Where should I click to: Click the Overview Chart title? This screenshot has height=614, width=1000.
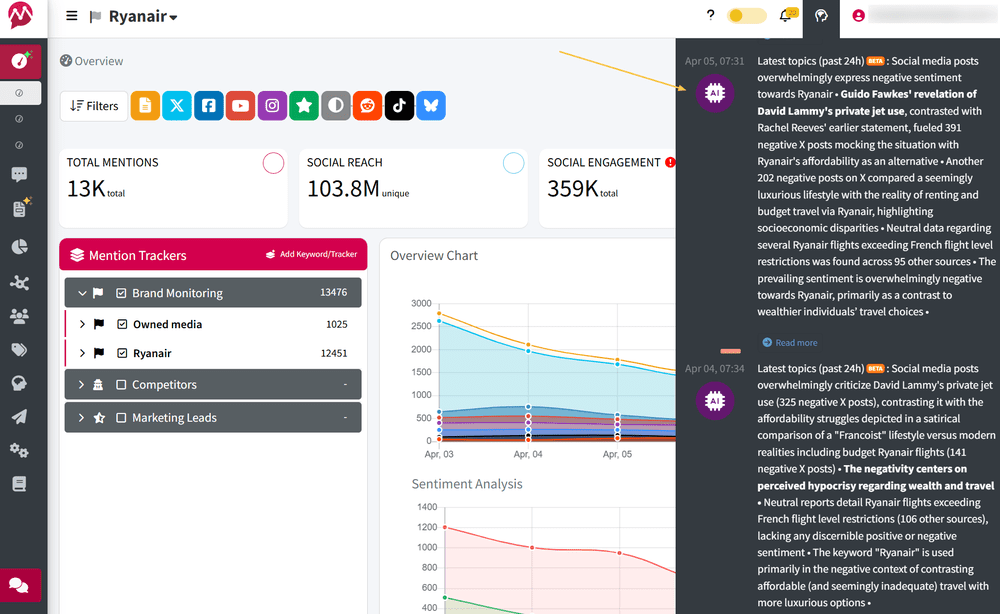[x=434, y=256]
